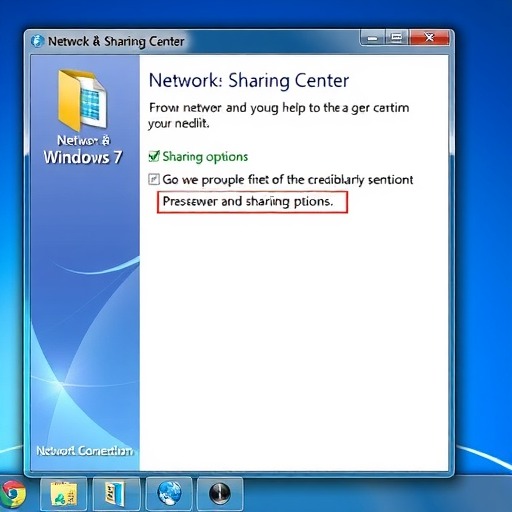
Task: Open the dark round taskbar icon
Action: coord(220,494)
